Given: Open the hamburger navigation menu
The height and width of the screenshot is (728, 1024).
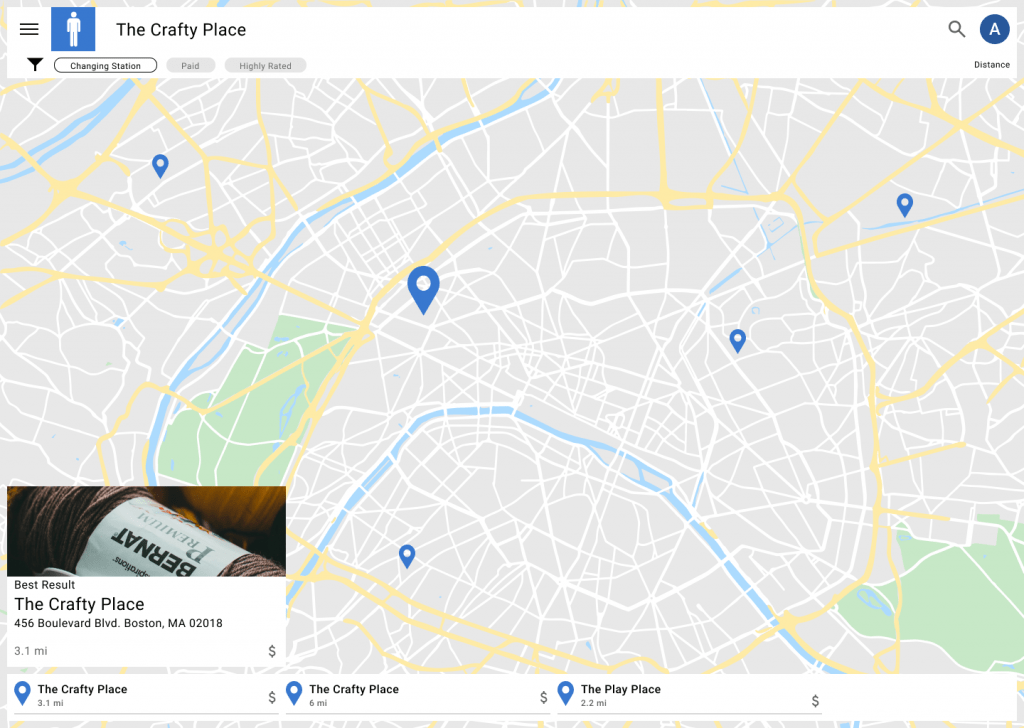Looking at the screenshot, I should pos(29,30).
